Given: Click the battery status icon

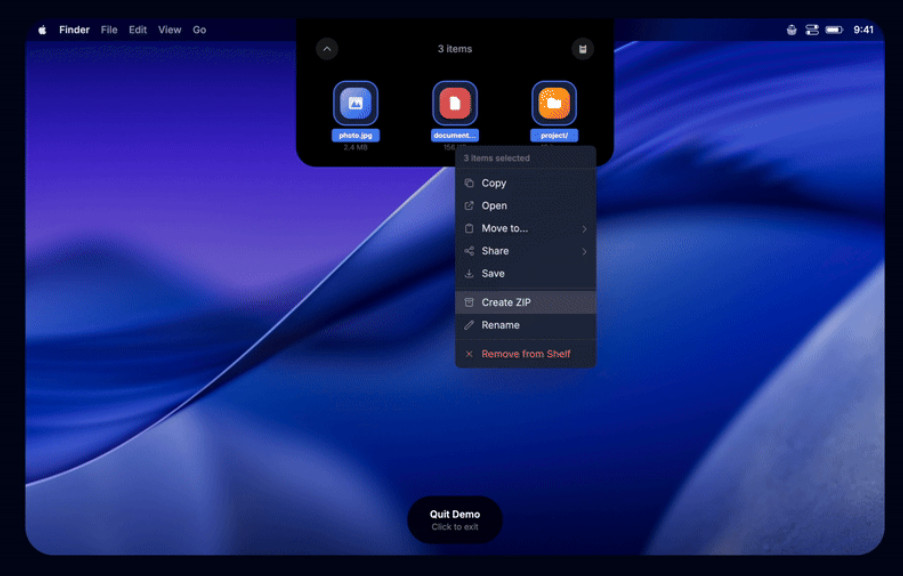Looking at the screenshot, I should (834, 30).
